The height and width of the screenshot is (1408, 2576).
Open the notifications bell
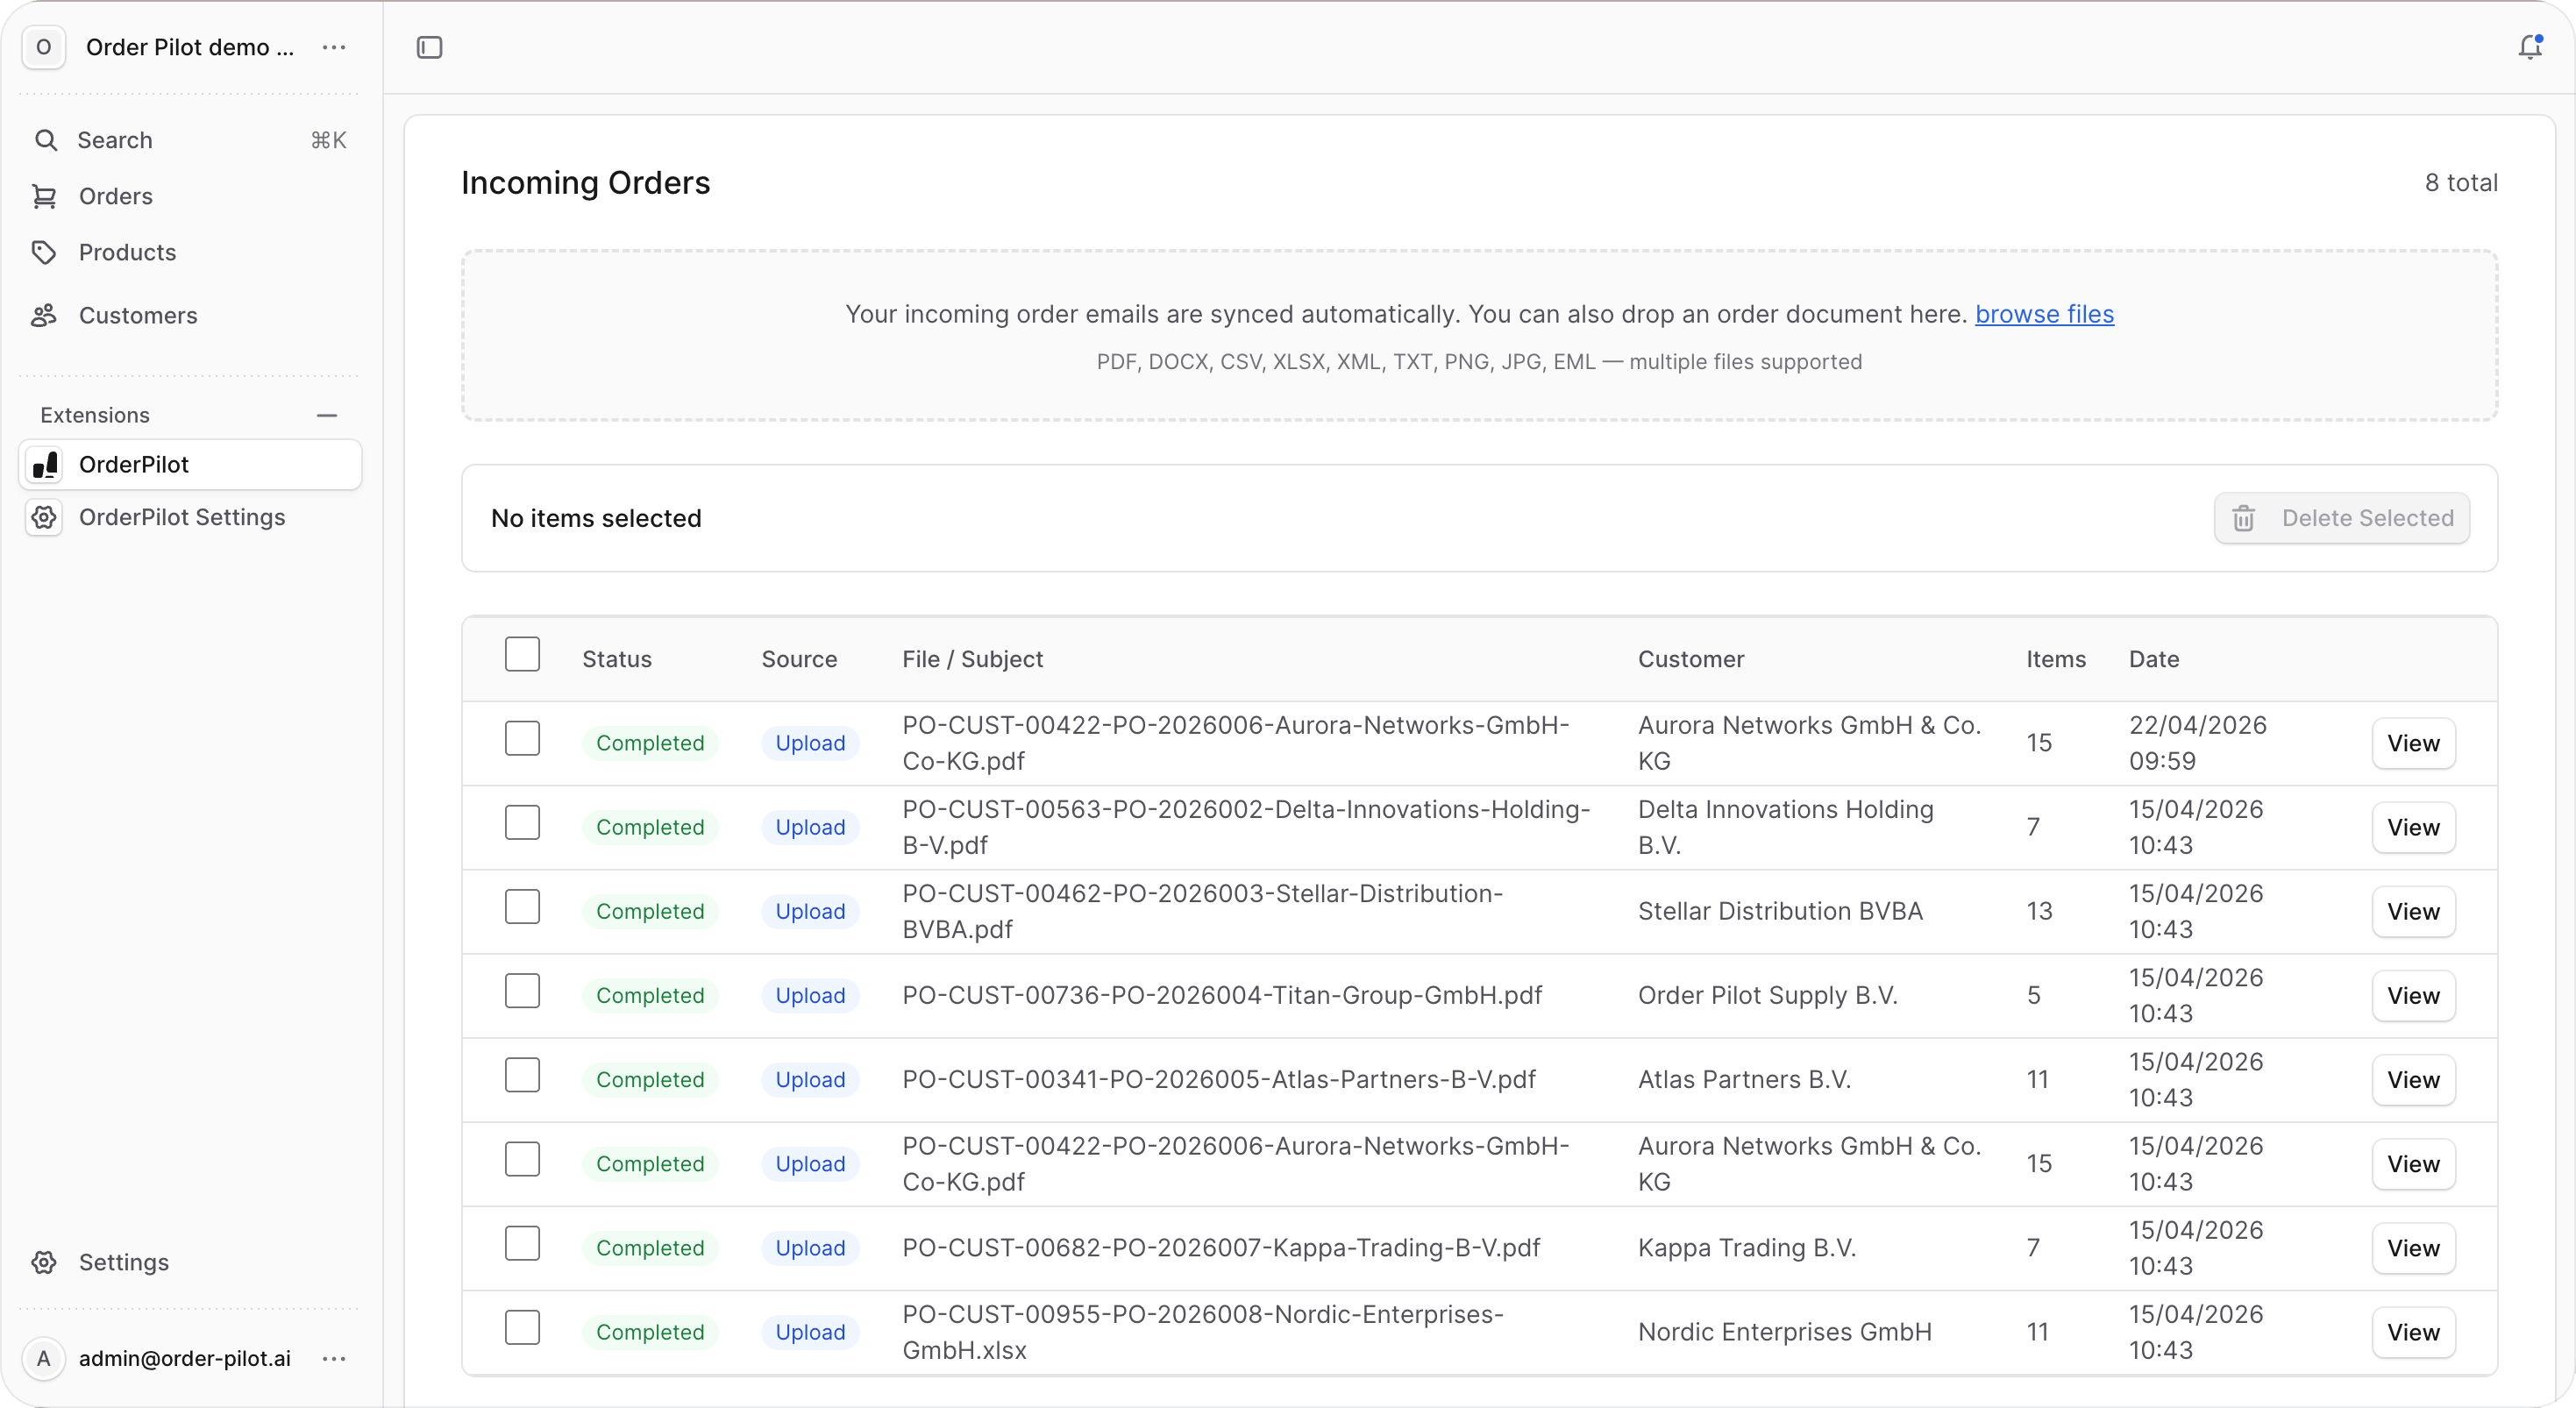2529,47
